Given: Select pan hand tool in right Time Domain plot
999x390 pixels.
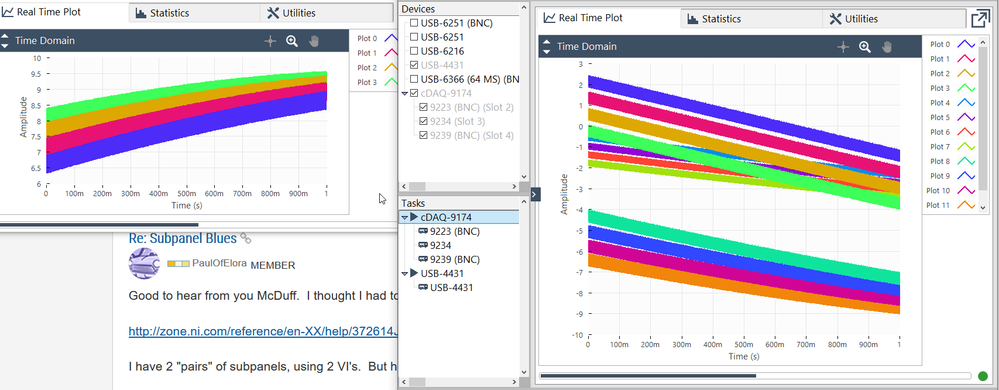Looking at the screenshot, I should tap(887, 47).
